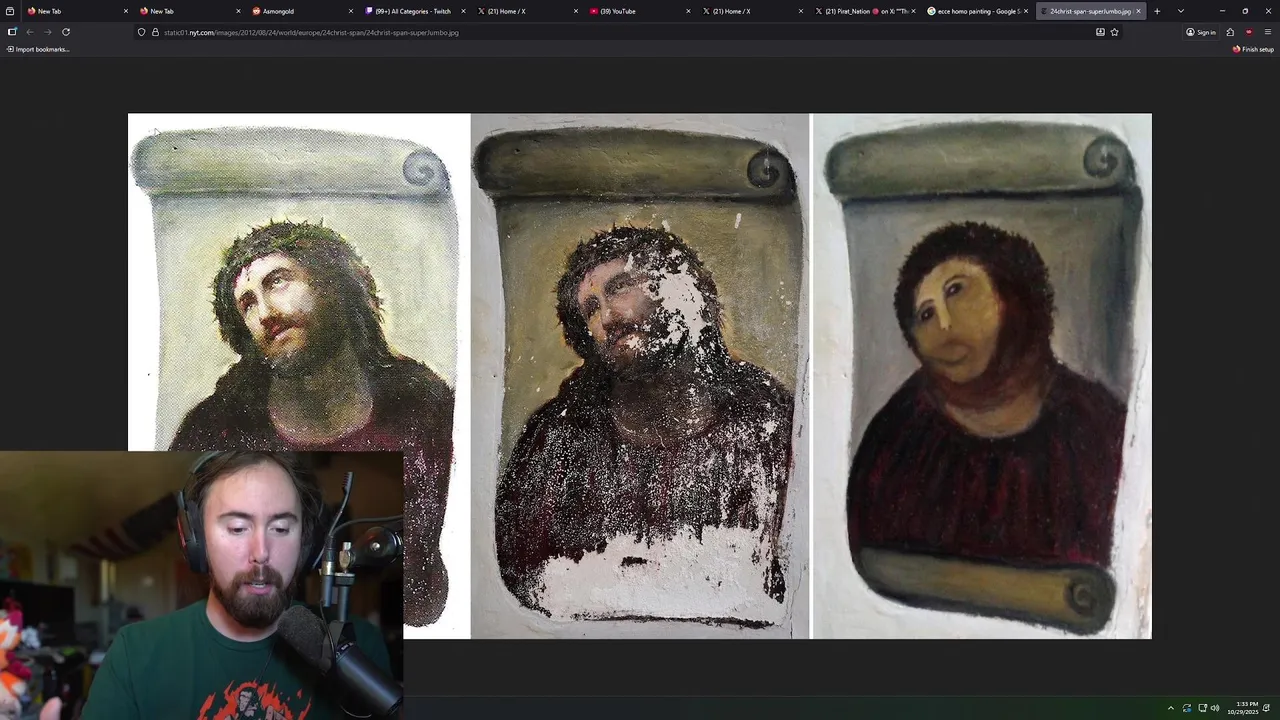Go back with the back arrow
This screenshot has width=1280, height=720.
(x=30, y=32)
